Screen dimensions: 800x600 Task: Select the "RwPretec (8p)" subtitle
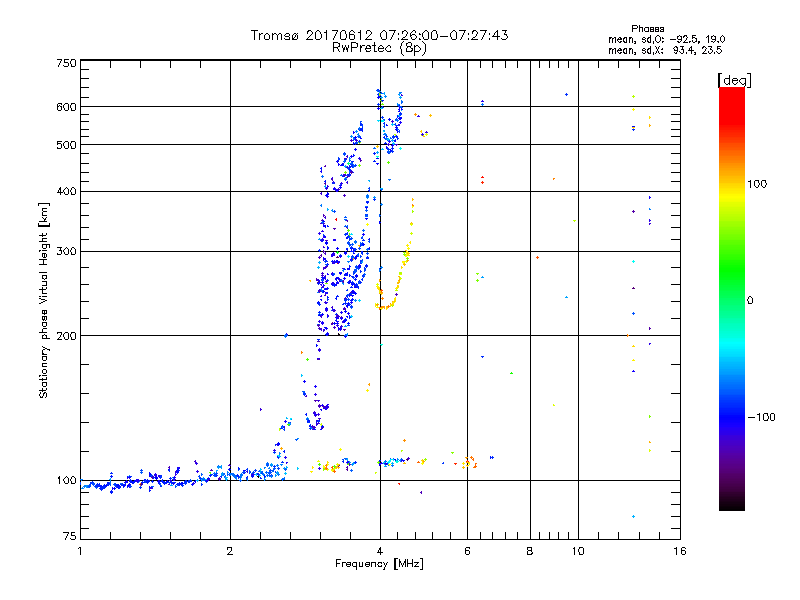(379, 48)
